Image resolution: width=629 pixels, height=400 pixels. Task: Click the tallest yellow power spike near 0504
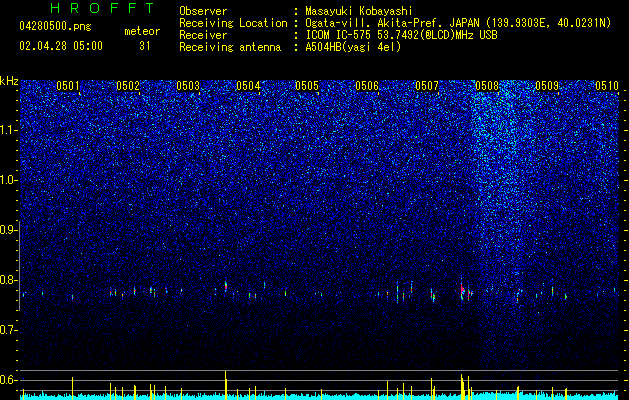pyautogui.click(x=225, y=385)
